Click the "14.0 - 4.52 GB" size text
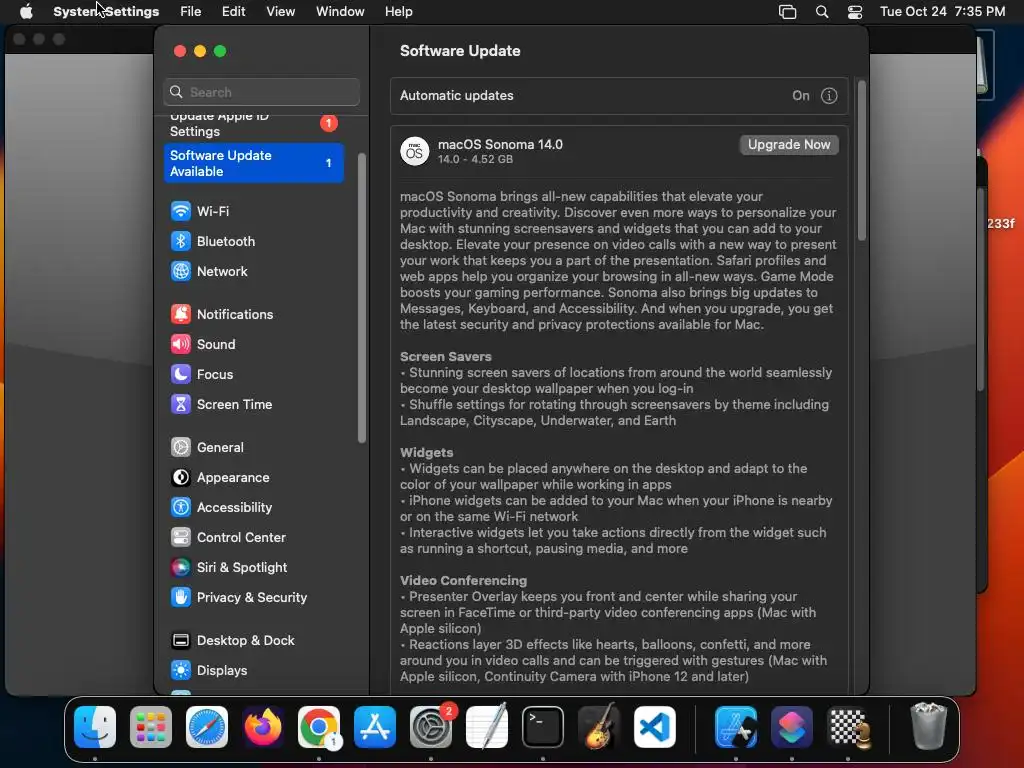 tap(475, 159)
